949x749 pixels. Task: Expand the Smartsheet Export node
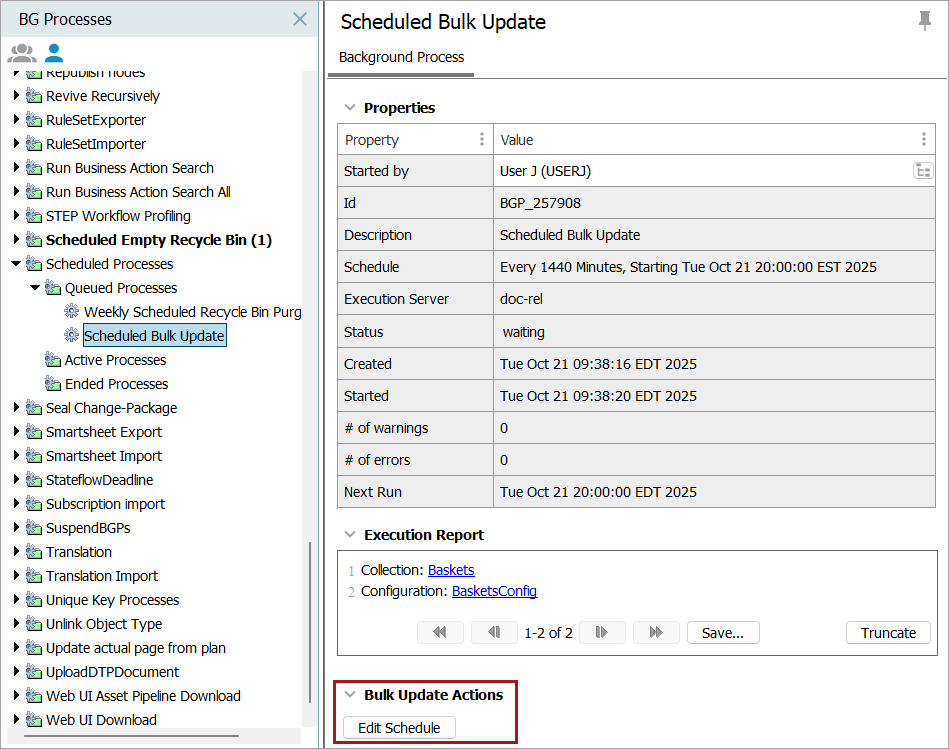(x=16, y=432)
